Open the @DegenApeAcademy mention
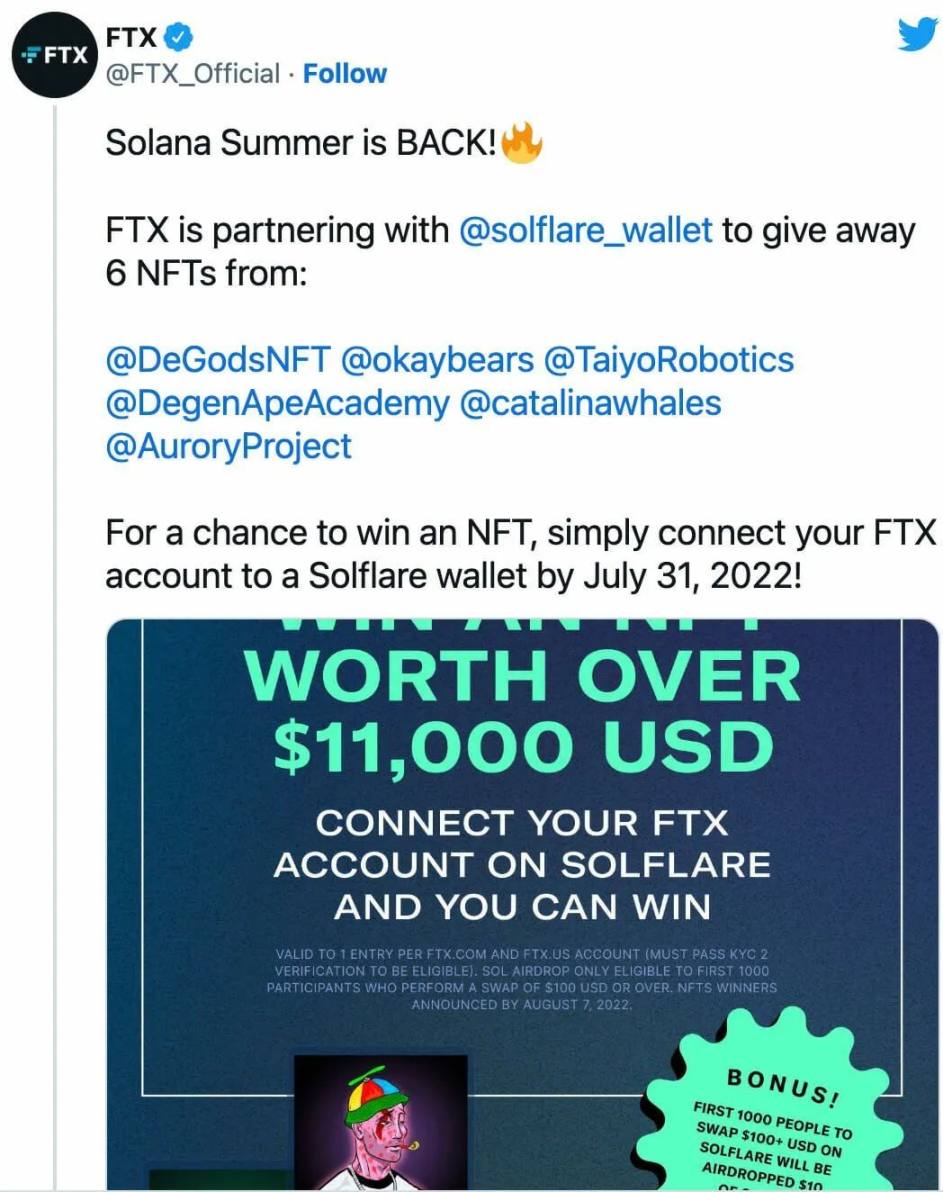This screenshot has height=1192, width=943. pos(277,404)
